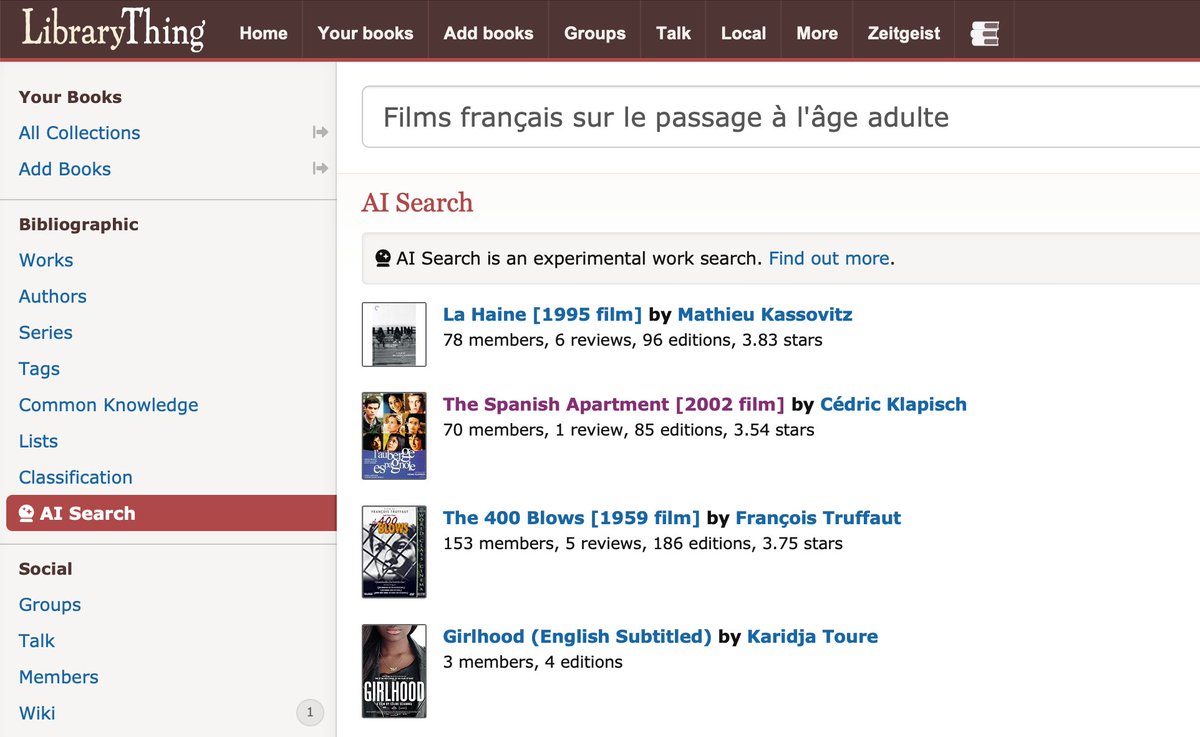
Task: Open the More menu
Action: coord(817,33)
